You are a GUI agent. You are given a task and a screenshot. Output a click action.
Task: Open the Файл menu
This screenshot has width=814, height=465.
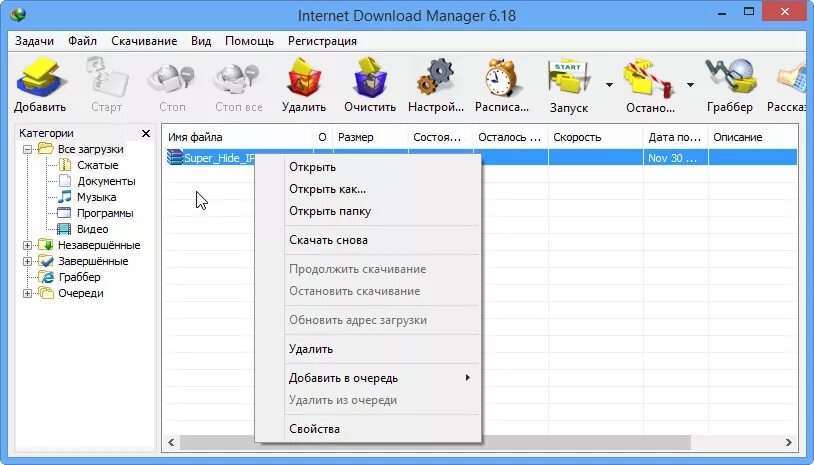(x=82, y=41)
